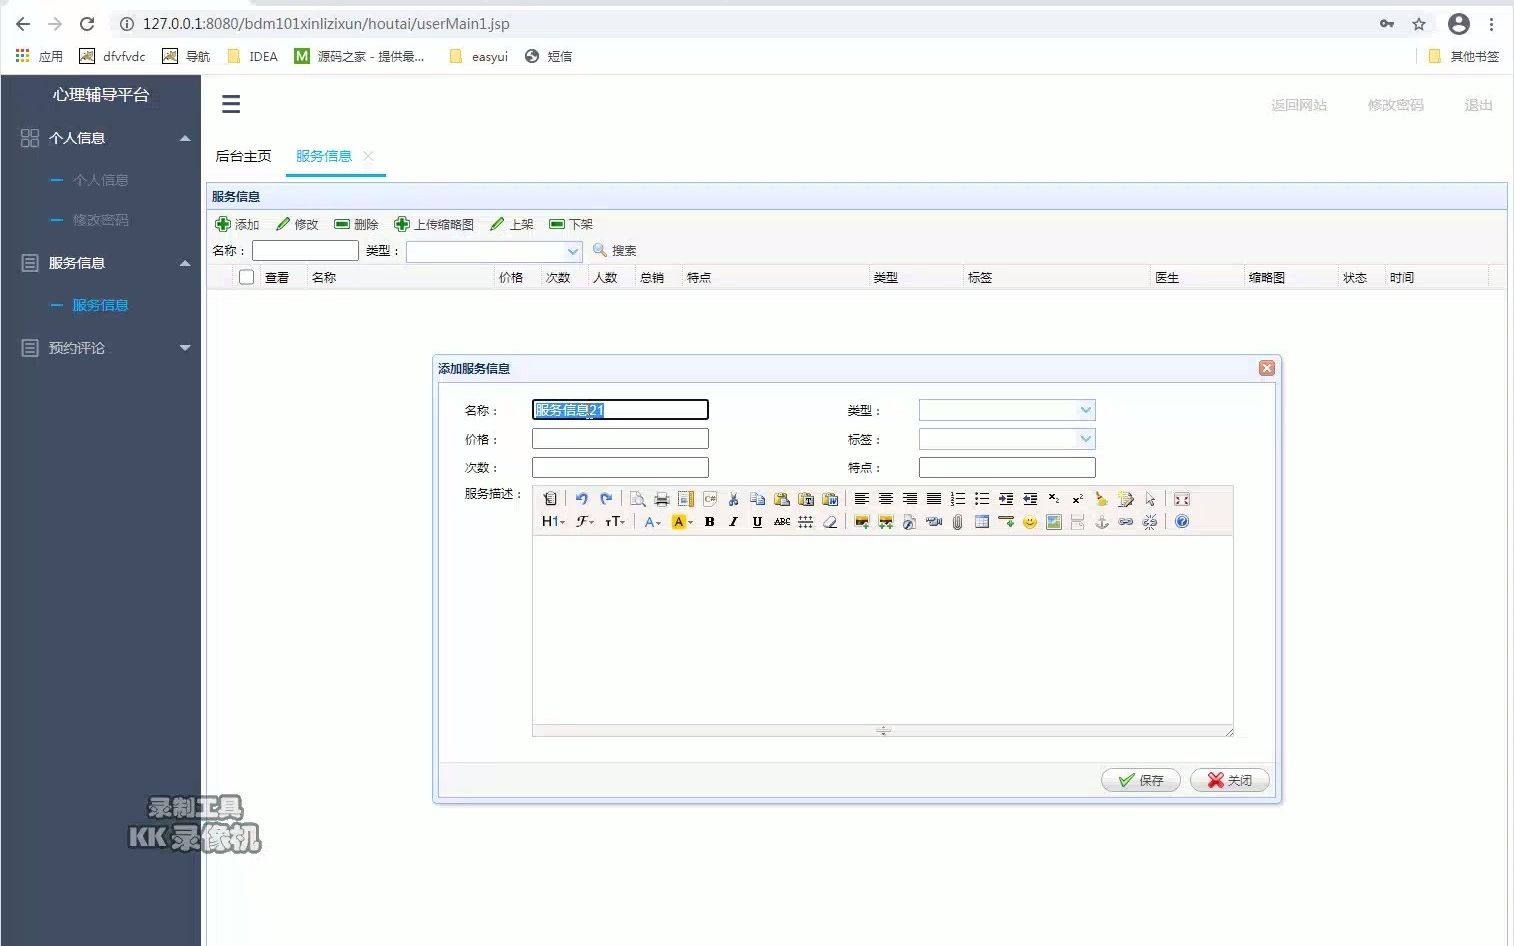Click the 关闭 button in the dialog
The width and height of the screenshot is (1514, 946).
point(1230,780)
